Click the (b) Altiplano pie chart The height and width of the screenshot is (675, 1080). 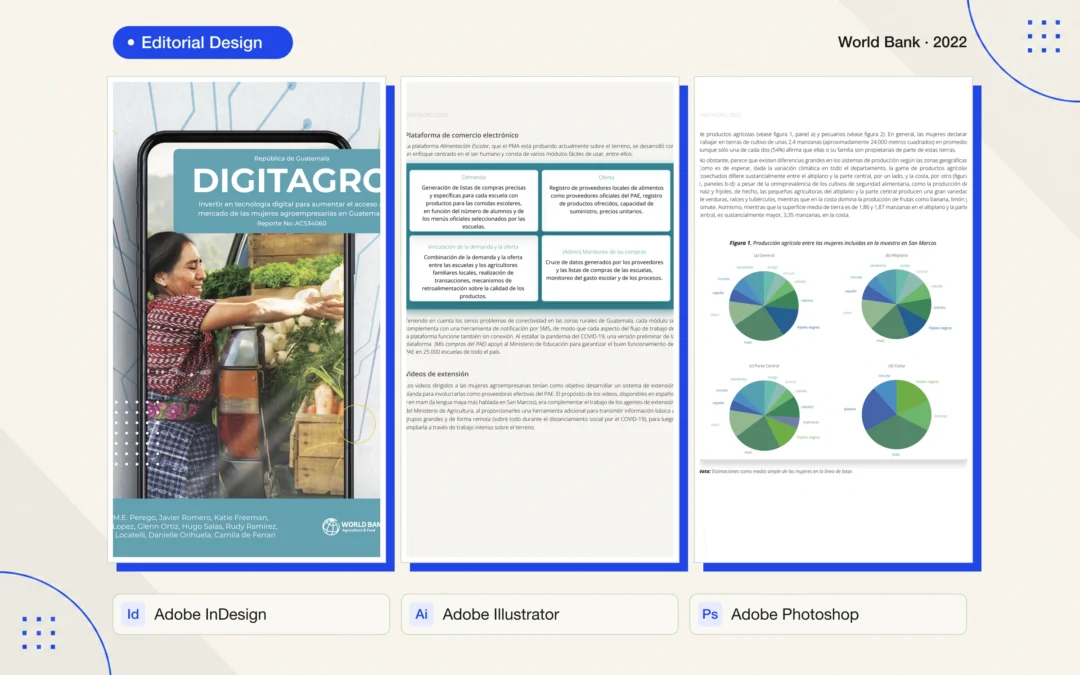pos(896,304)
